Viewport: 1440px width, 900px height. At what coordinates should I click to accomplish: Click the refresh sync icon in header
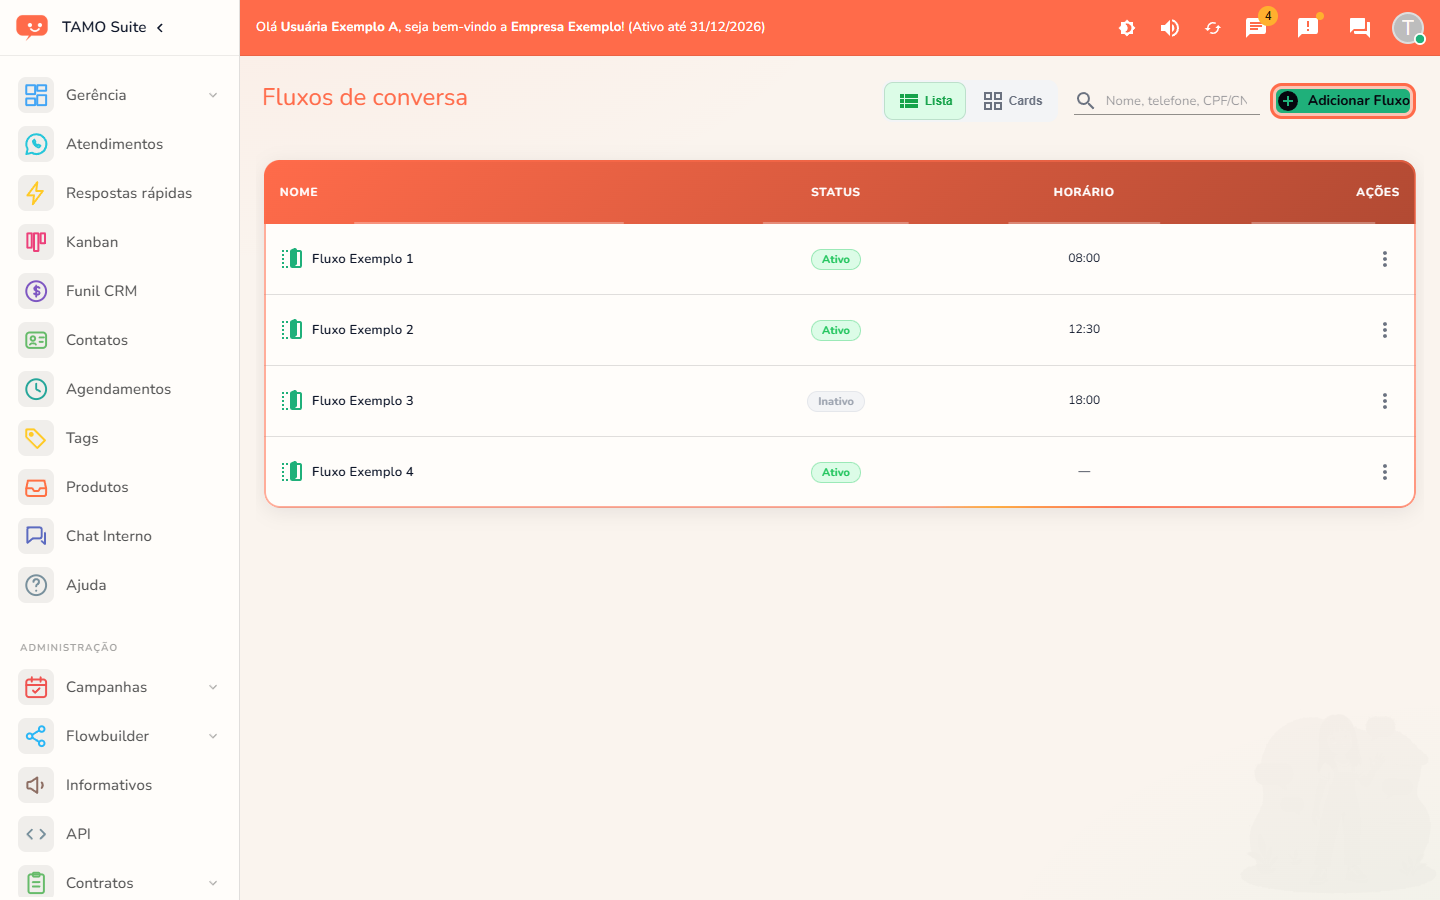click(x=1213, y=28)
